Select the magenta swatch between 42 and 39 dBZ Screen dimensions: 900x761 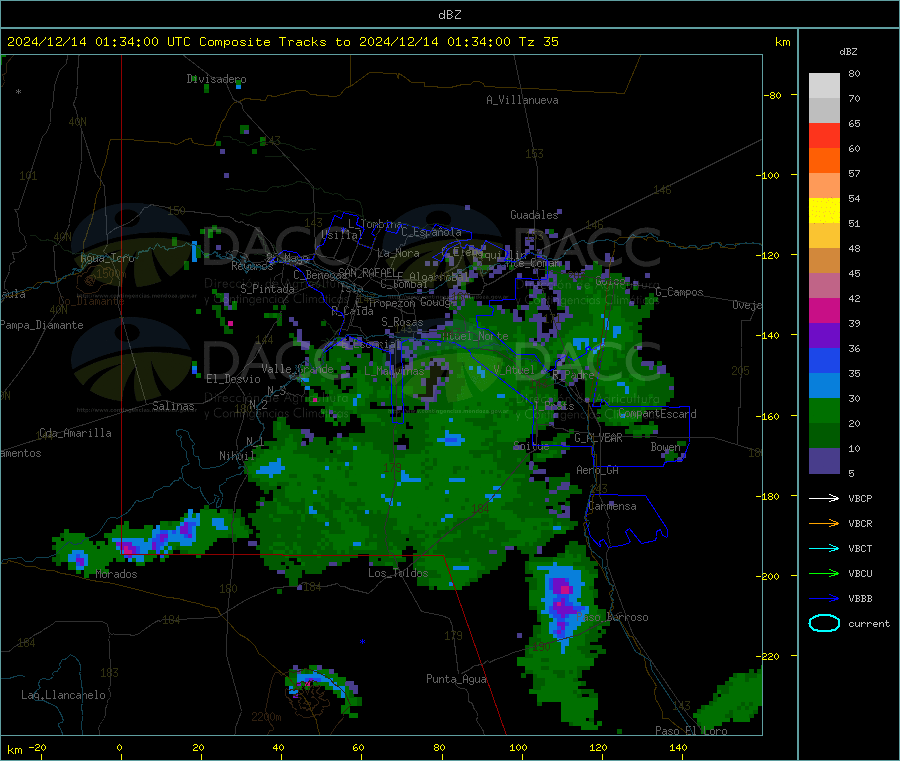pyautogui.click(x=824, y=310)
